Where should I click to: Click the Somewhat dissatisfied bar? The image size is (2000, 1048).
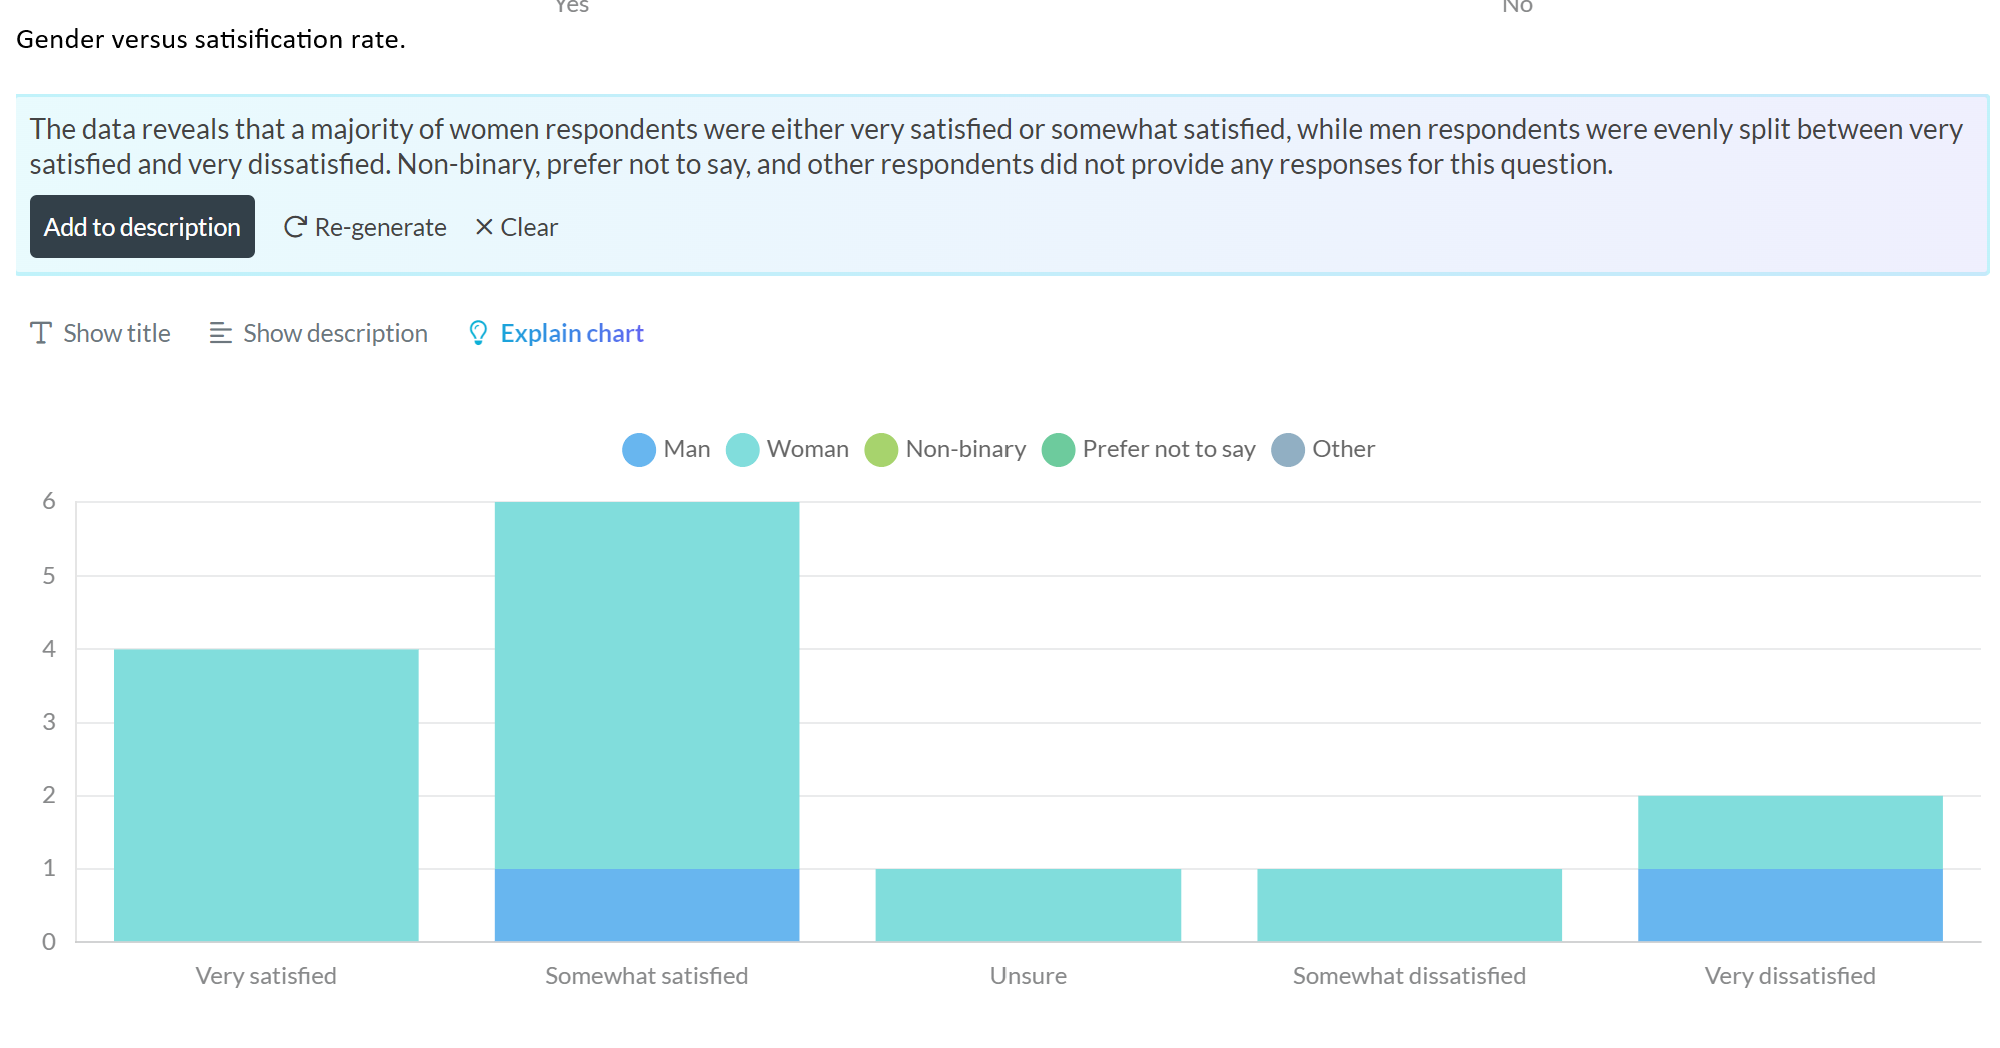[1409, 905]
